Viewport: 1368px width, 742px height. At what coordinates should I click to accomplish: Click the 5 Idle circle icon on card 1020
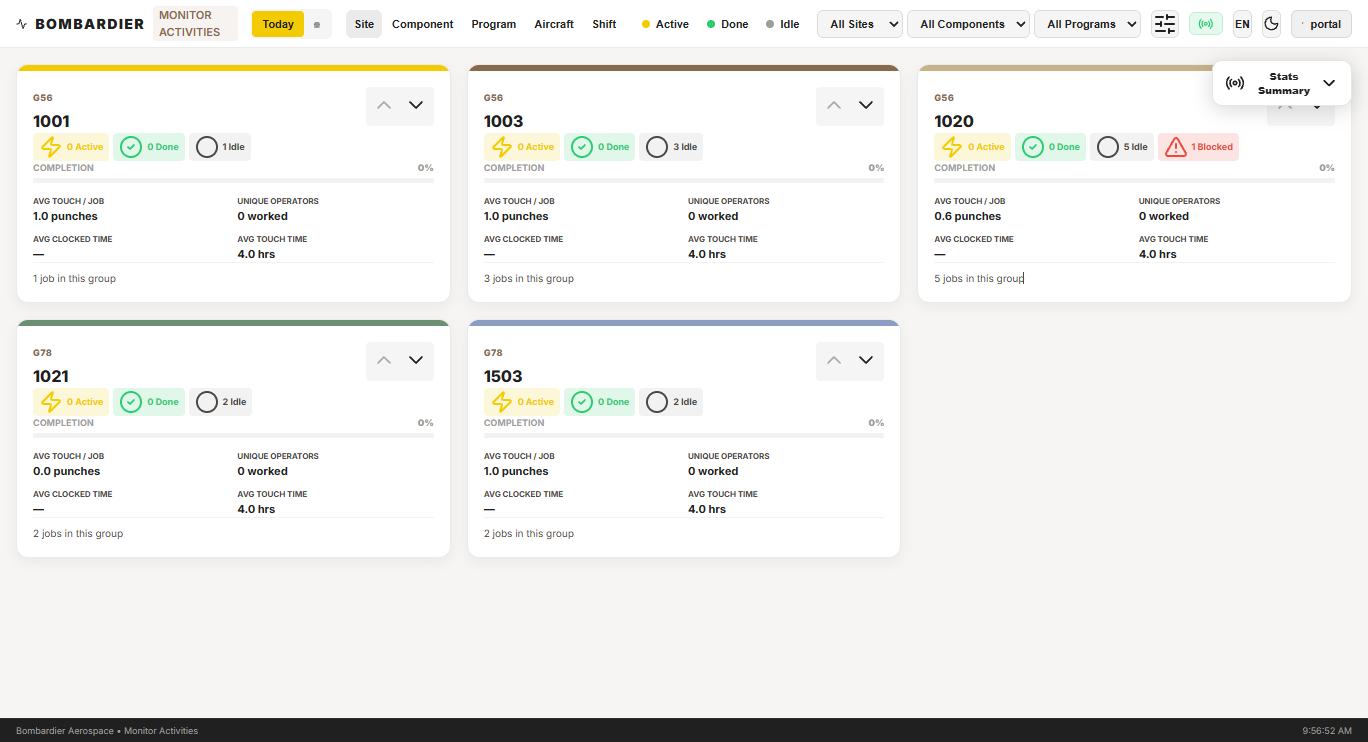1107,147
